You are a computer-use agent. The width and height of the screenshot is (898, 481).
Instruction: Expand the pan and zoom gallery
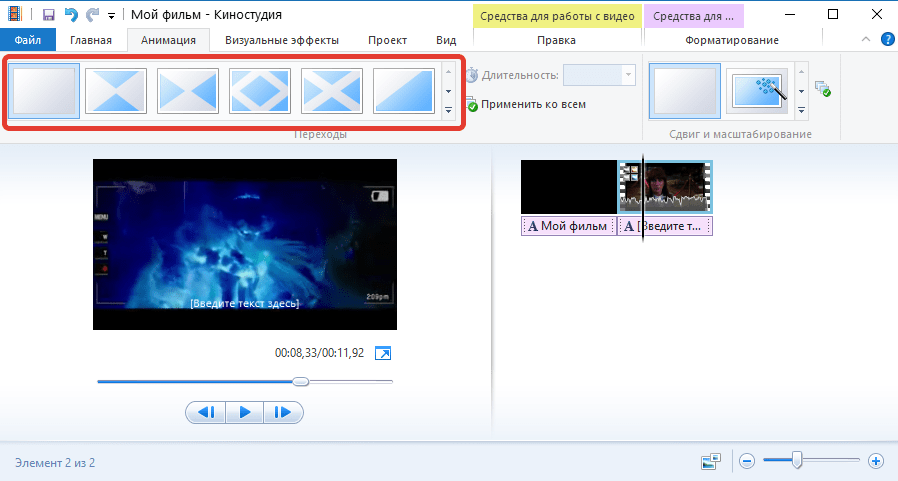tap(802, 110)
